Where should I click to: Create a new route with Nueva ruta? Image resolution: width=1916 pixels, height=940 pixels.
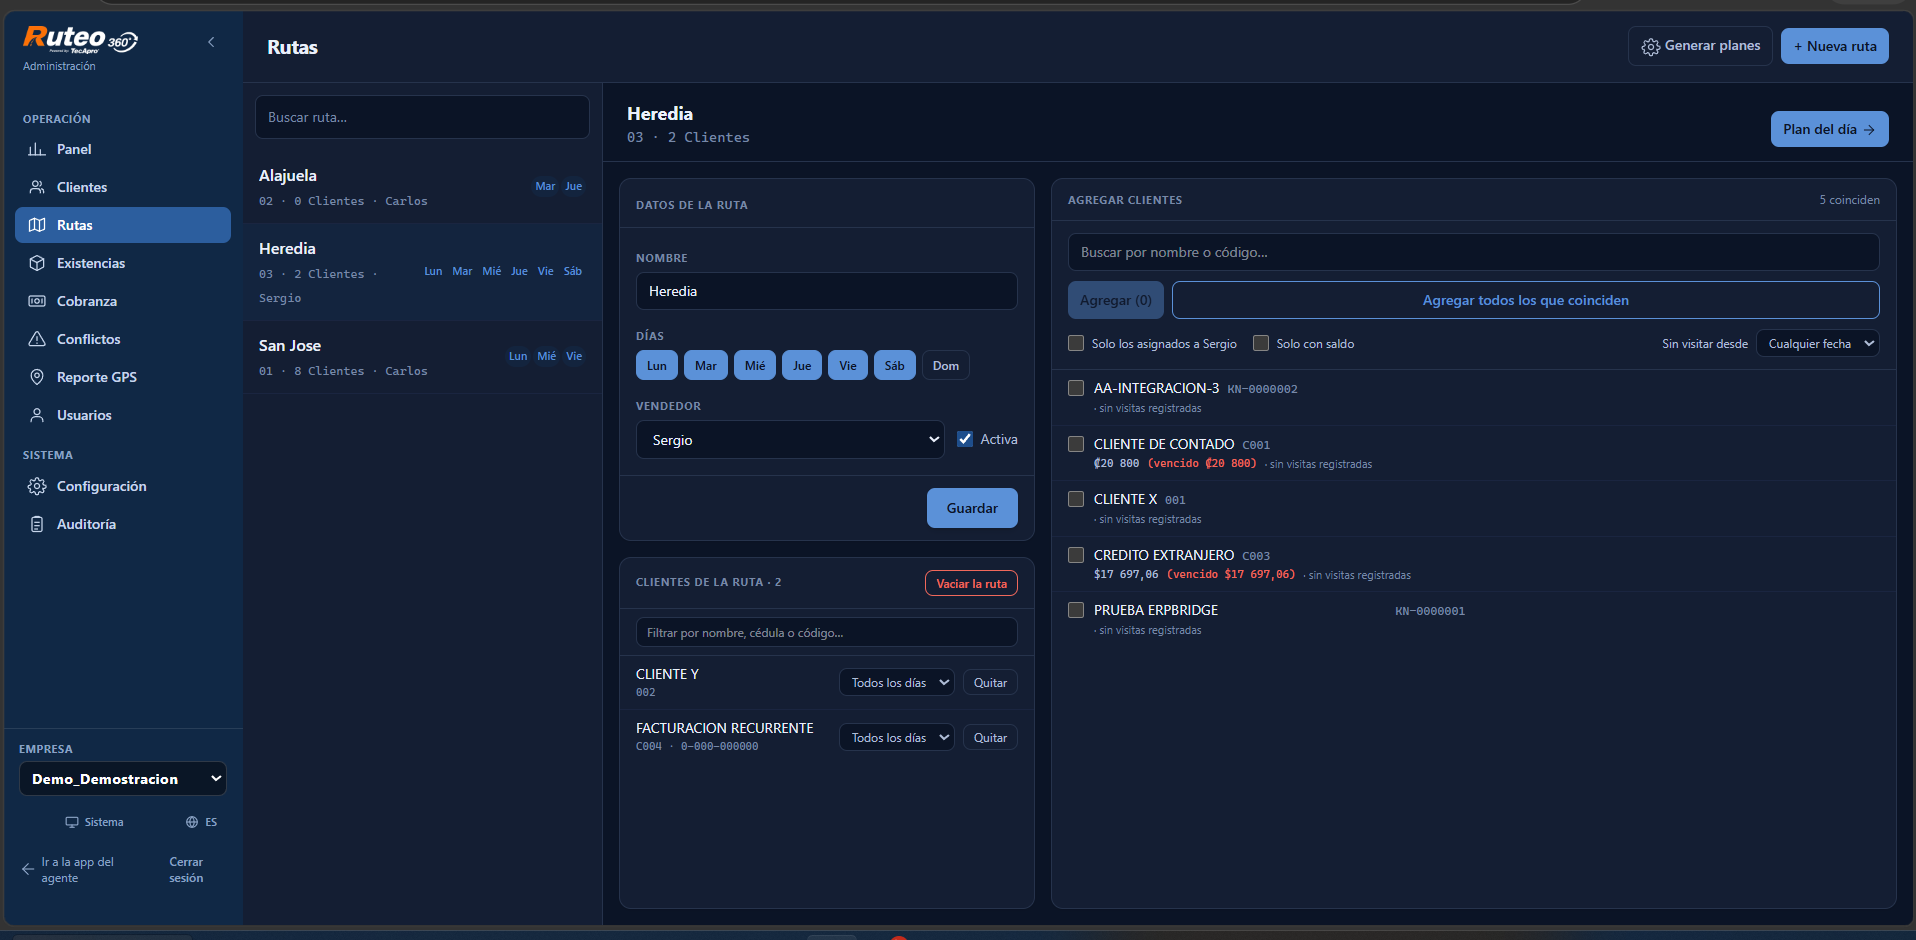tap(1835, 46)
